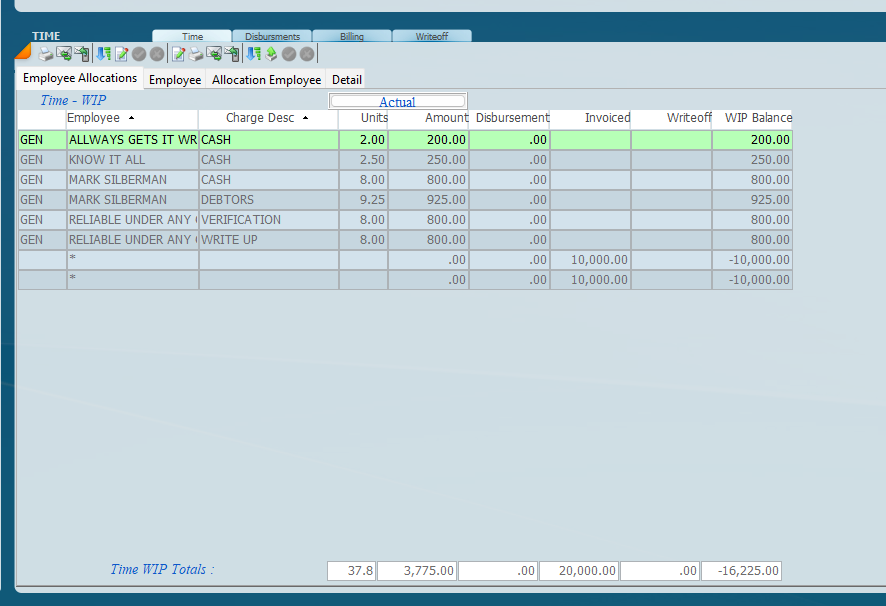Click the last grey cancel X icon
The height and width of the screenshot is (606, 886).
click(307, 54)
